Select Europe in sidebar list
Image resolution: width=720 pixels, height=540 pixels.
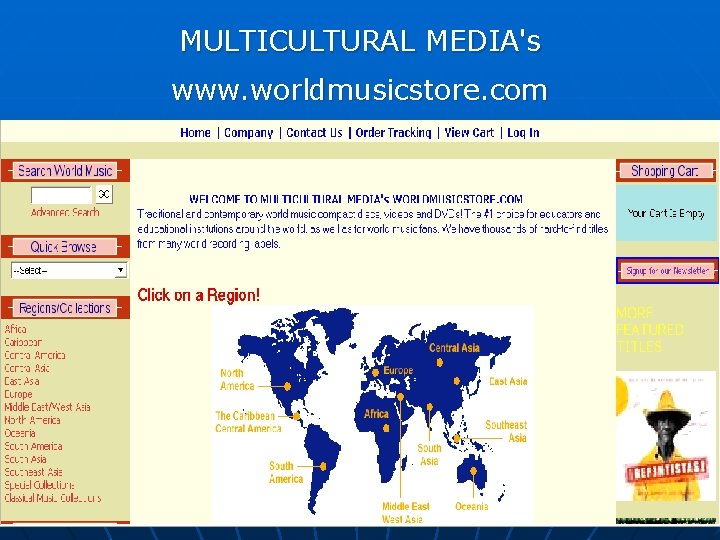(x=18, y=394)
